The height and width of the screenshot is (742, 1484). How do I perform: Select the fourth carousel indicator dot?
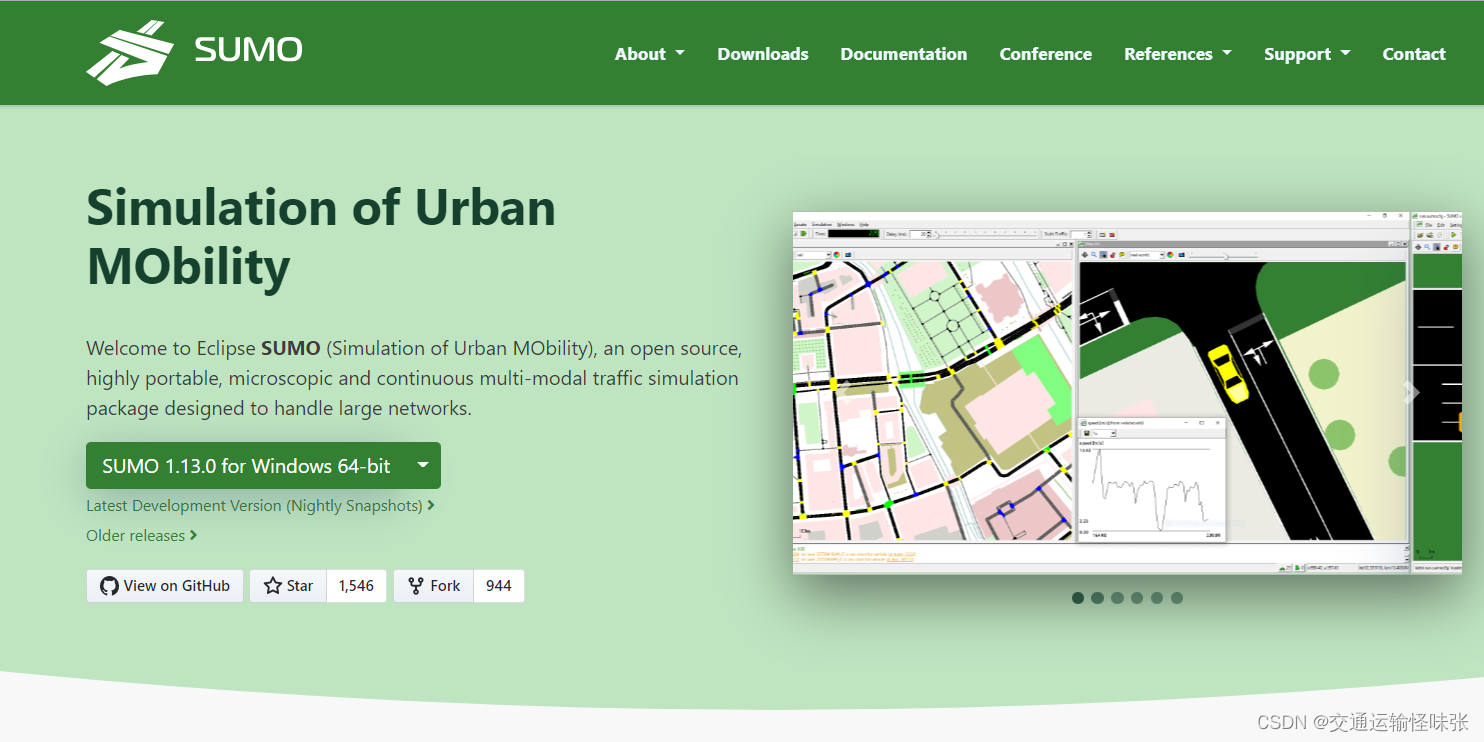(x=1137, y=598)
